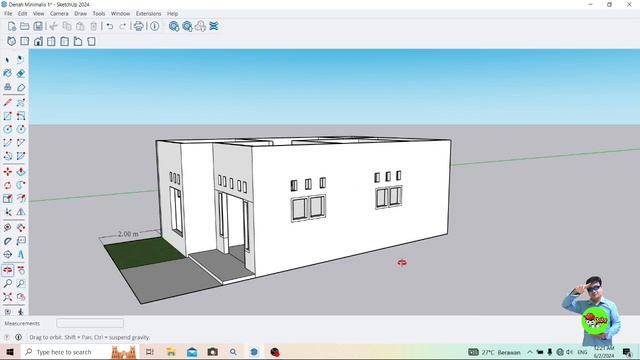Choose the Zoom Window tool
Viewport: 640px width, 360px height.
(x=20, y=283)
